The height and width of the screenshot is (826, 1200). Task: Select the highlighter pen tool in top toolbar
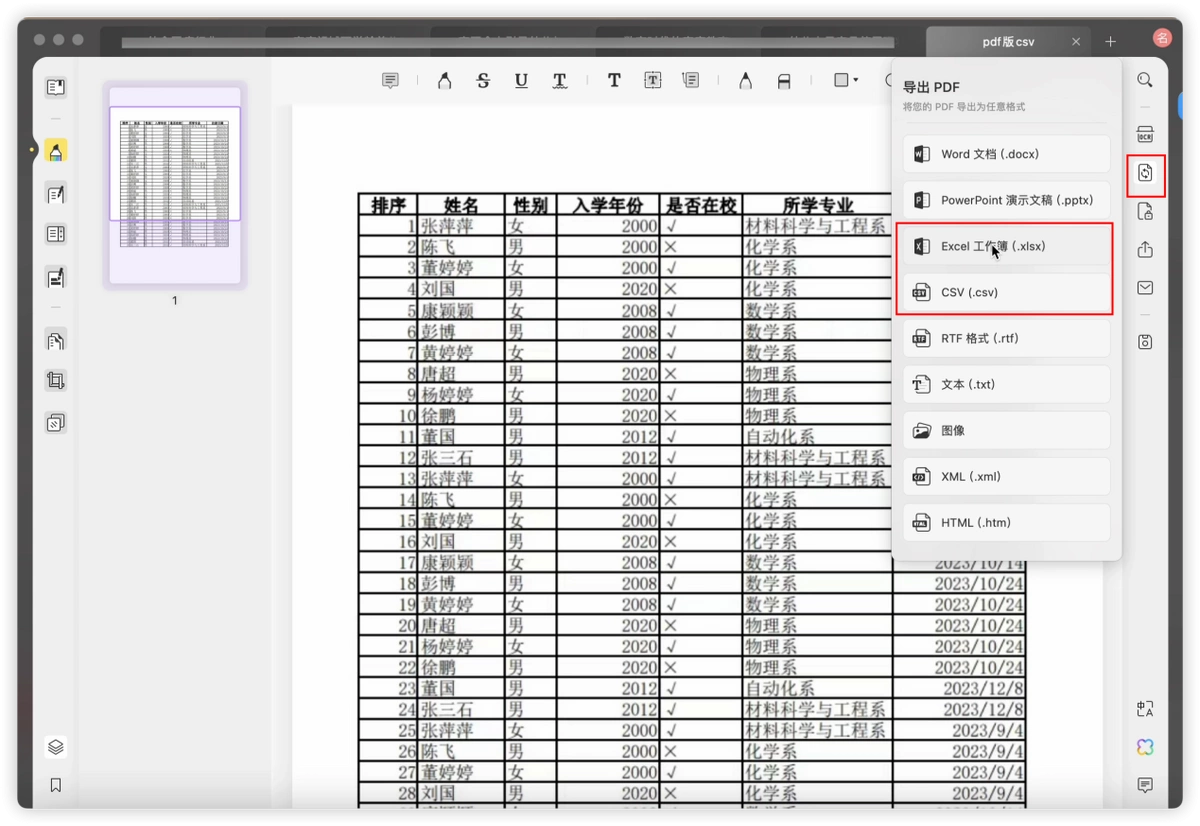445,81
